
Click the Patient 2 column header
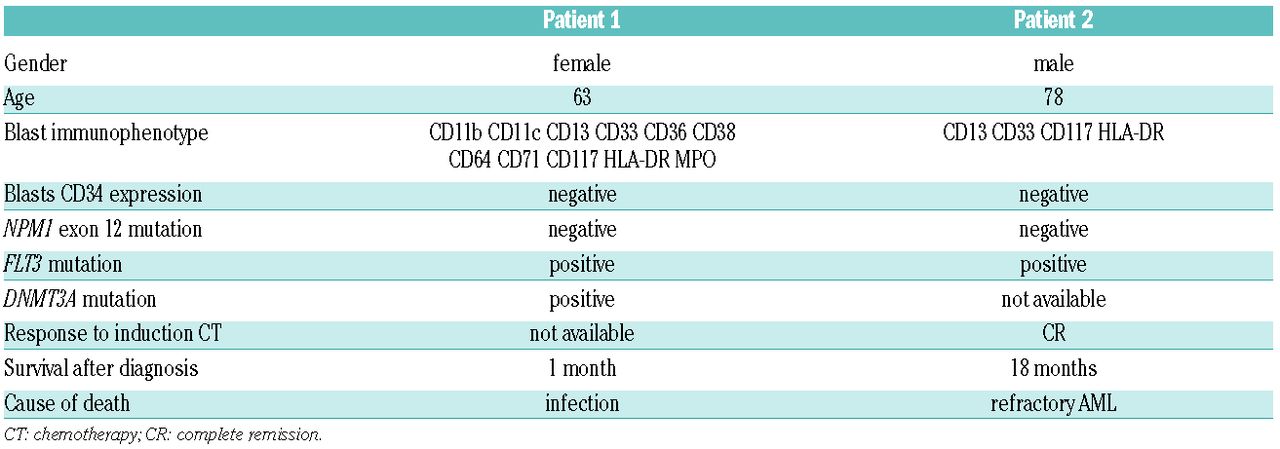(1053, 21)
